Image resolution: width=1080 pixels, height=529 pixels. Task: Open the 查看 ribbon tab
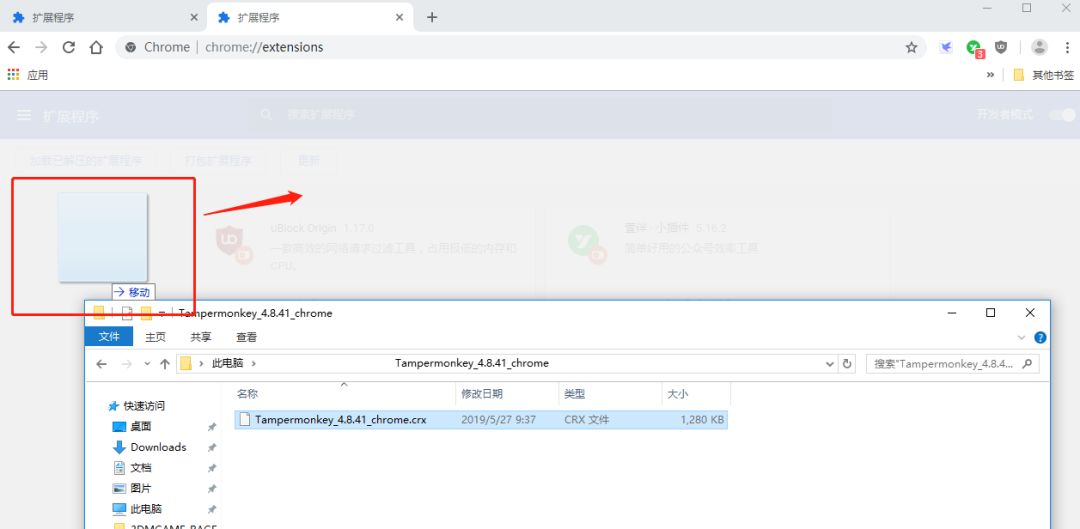click(x=247, y=337)
